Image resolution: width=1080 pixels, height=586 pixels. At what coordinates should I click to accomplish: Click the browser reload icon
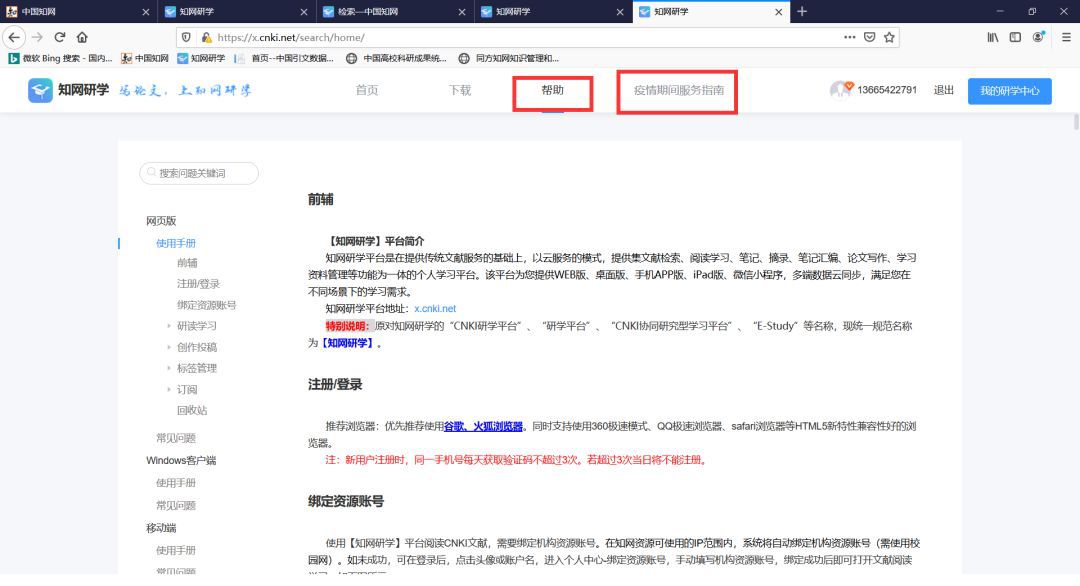tap(60, 37)
